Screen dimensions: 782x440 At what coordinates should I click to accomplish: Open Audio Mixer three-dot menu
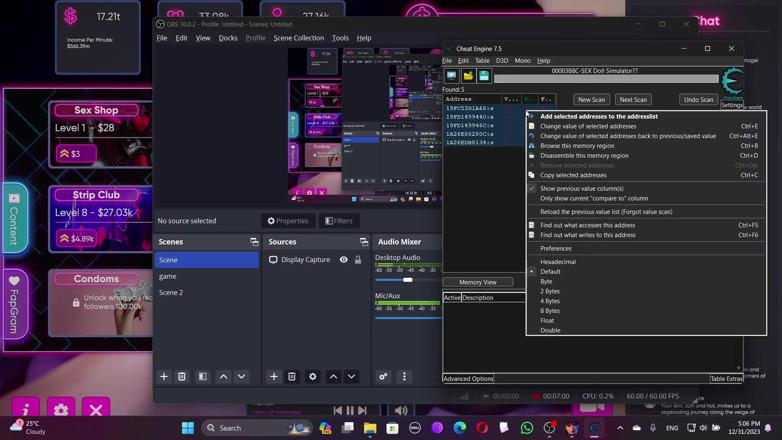click(x=404, y=377)
